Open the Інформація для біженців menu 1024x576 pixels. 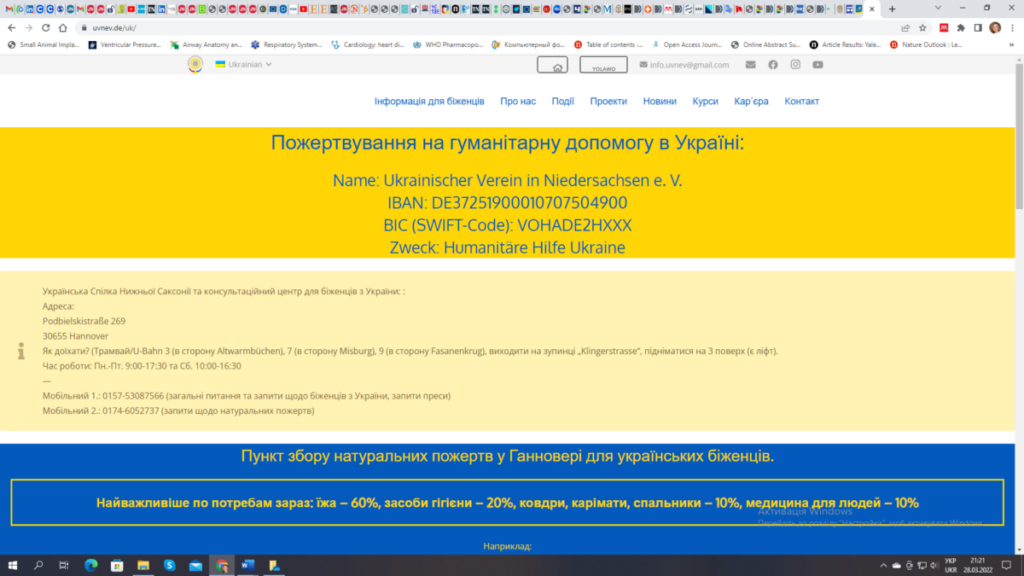tap(429, 102)
